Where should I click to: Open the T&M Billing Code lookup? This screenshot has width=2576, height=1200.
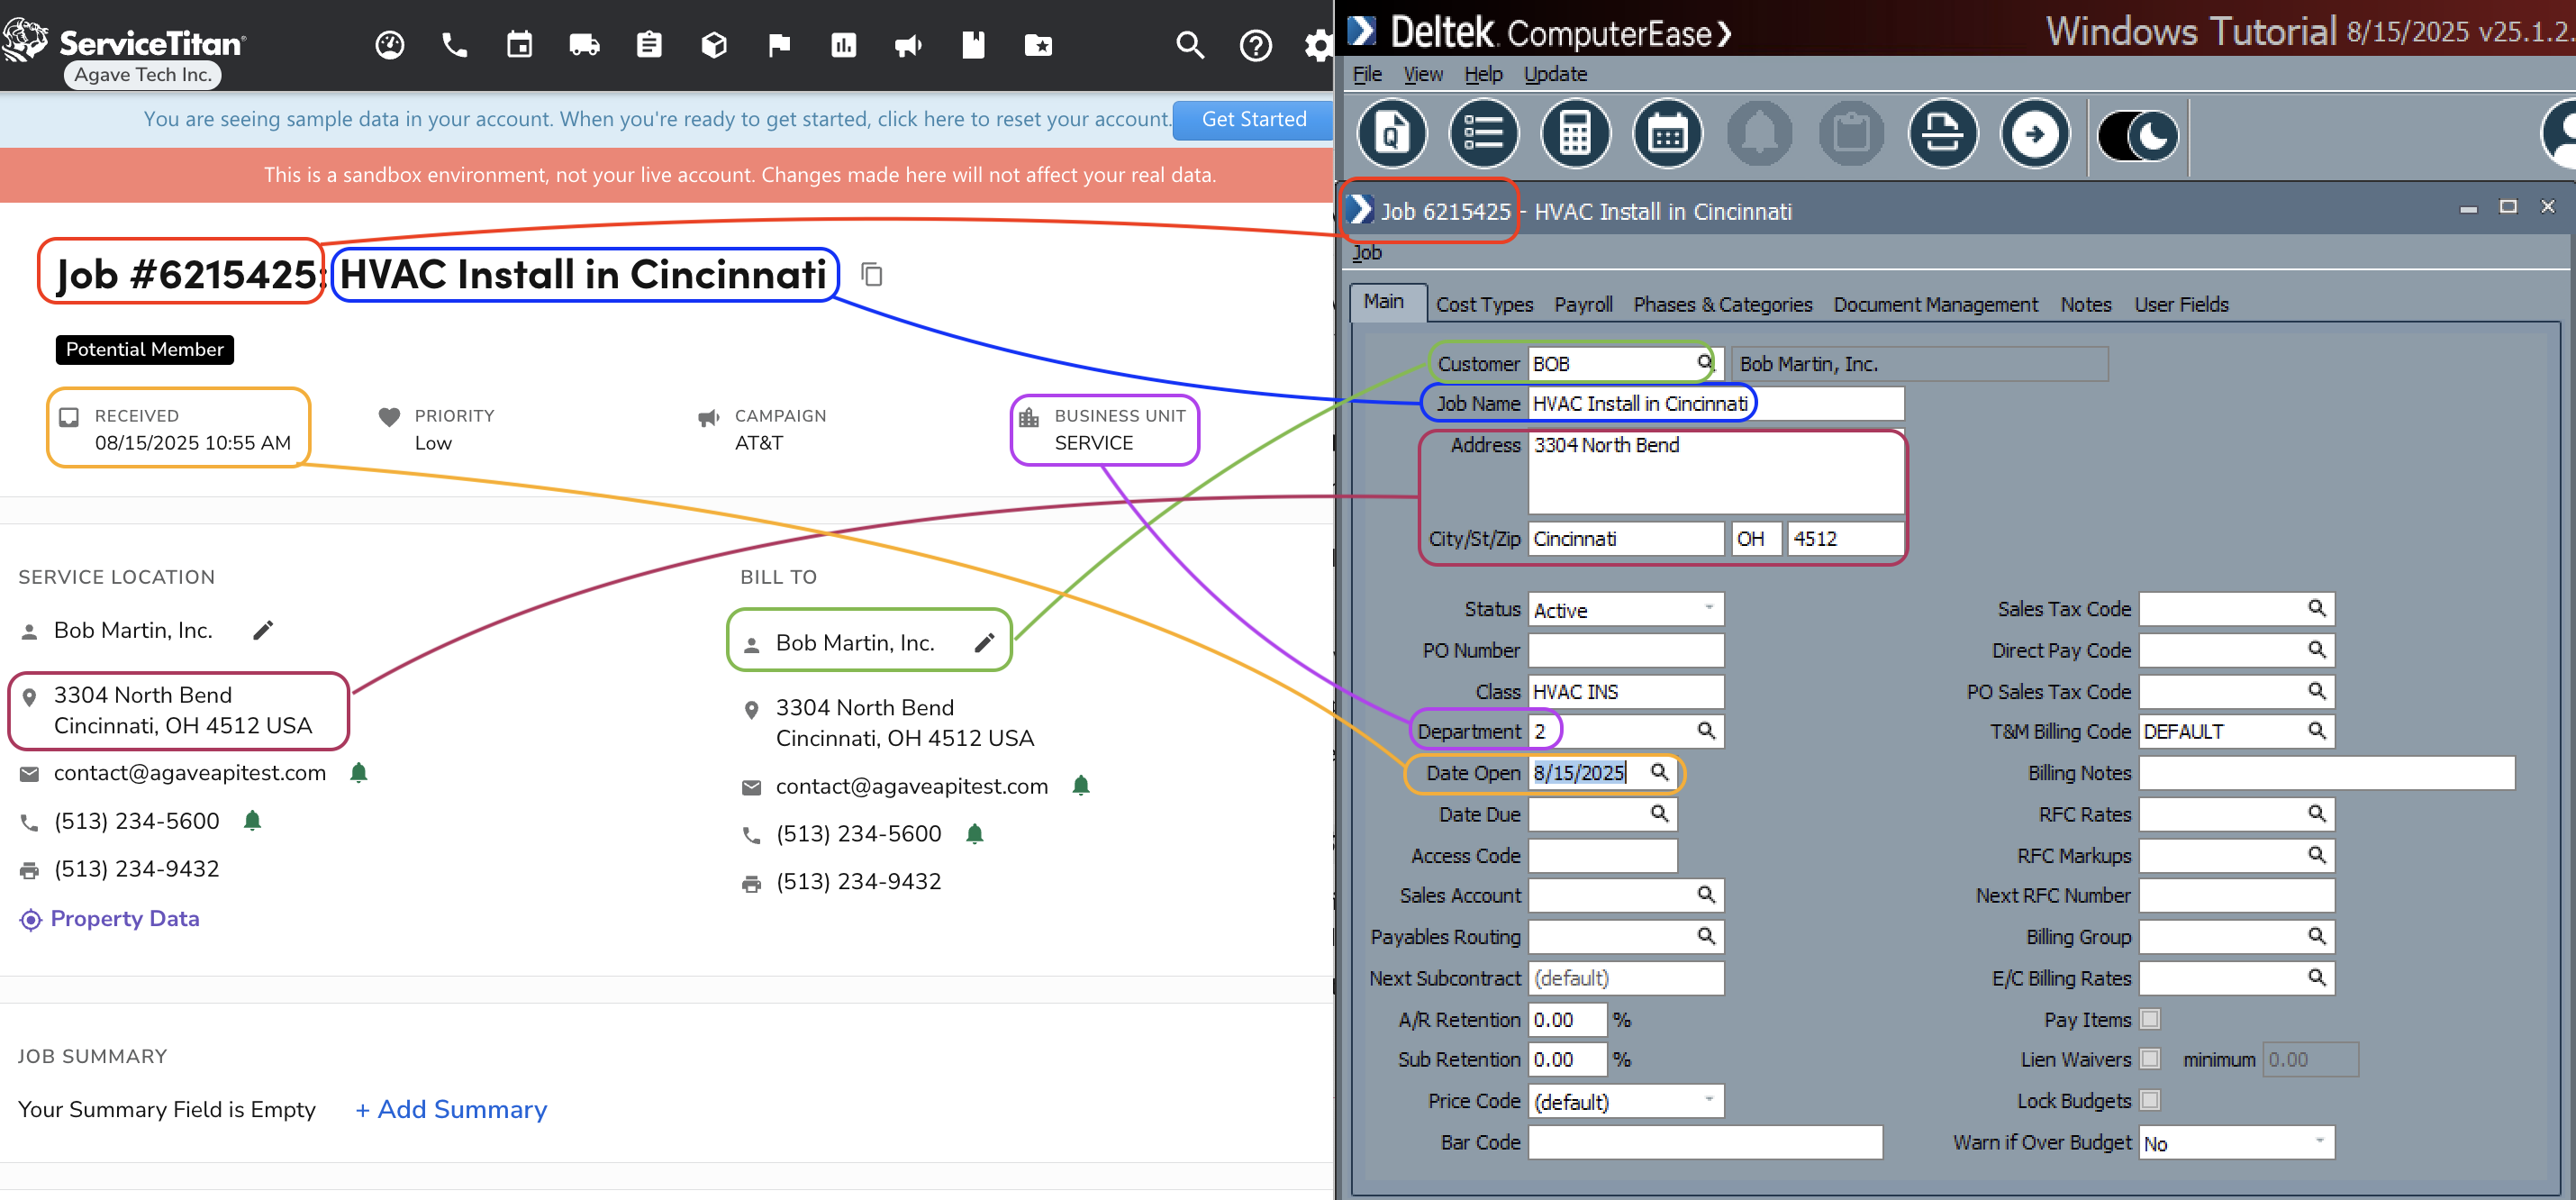coord(2316,731)
